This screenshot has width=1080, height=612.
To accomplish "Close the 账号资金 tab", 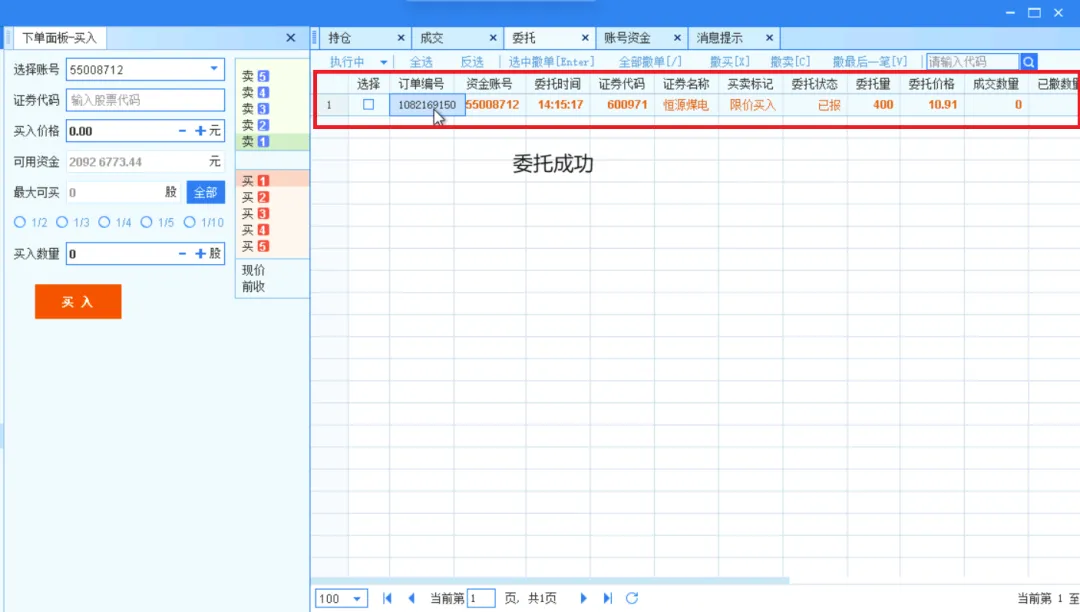I will tap(677, 38).
